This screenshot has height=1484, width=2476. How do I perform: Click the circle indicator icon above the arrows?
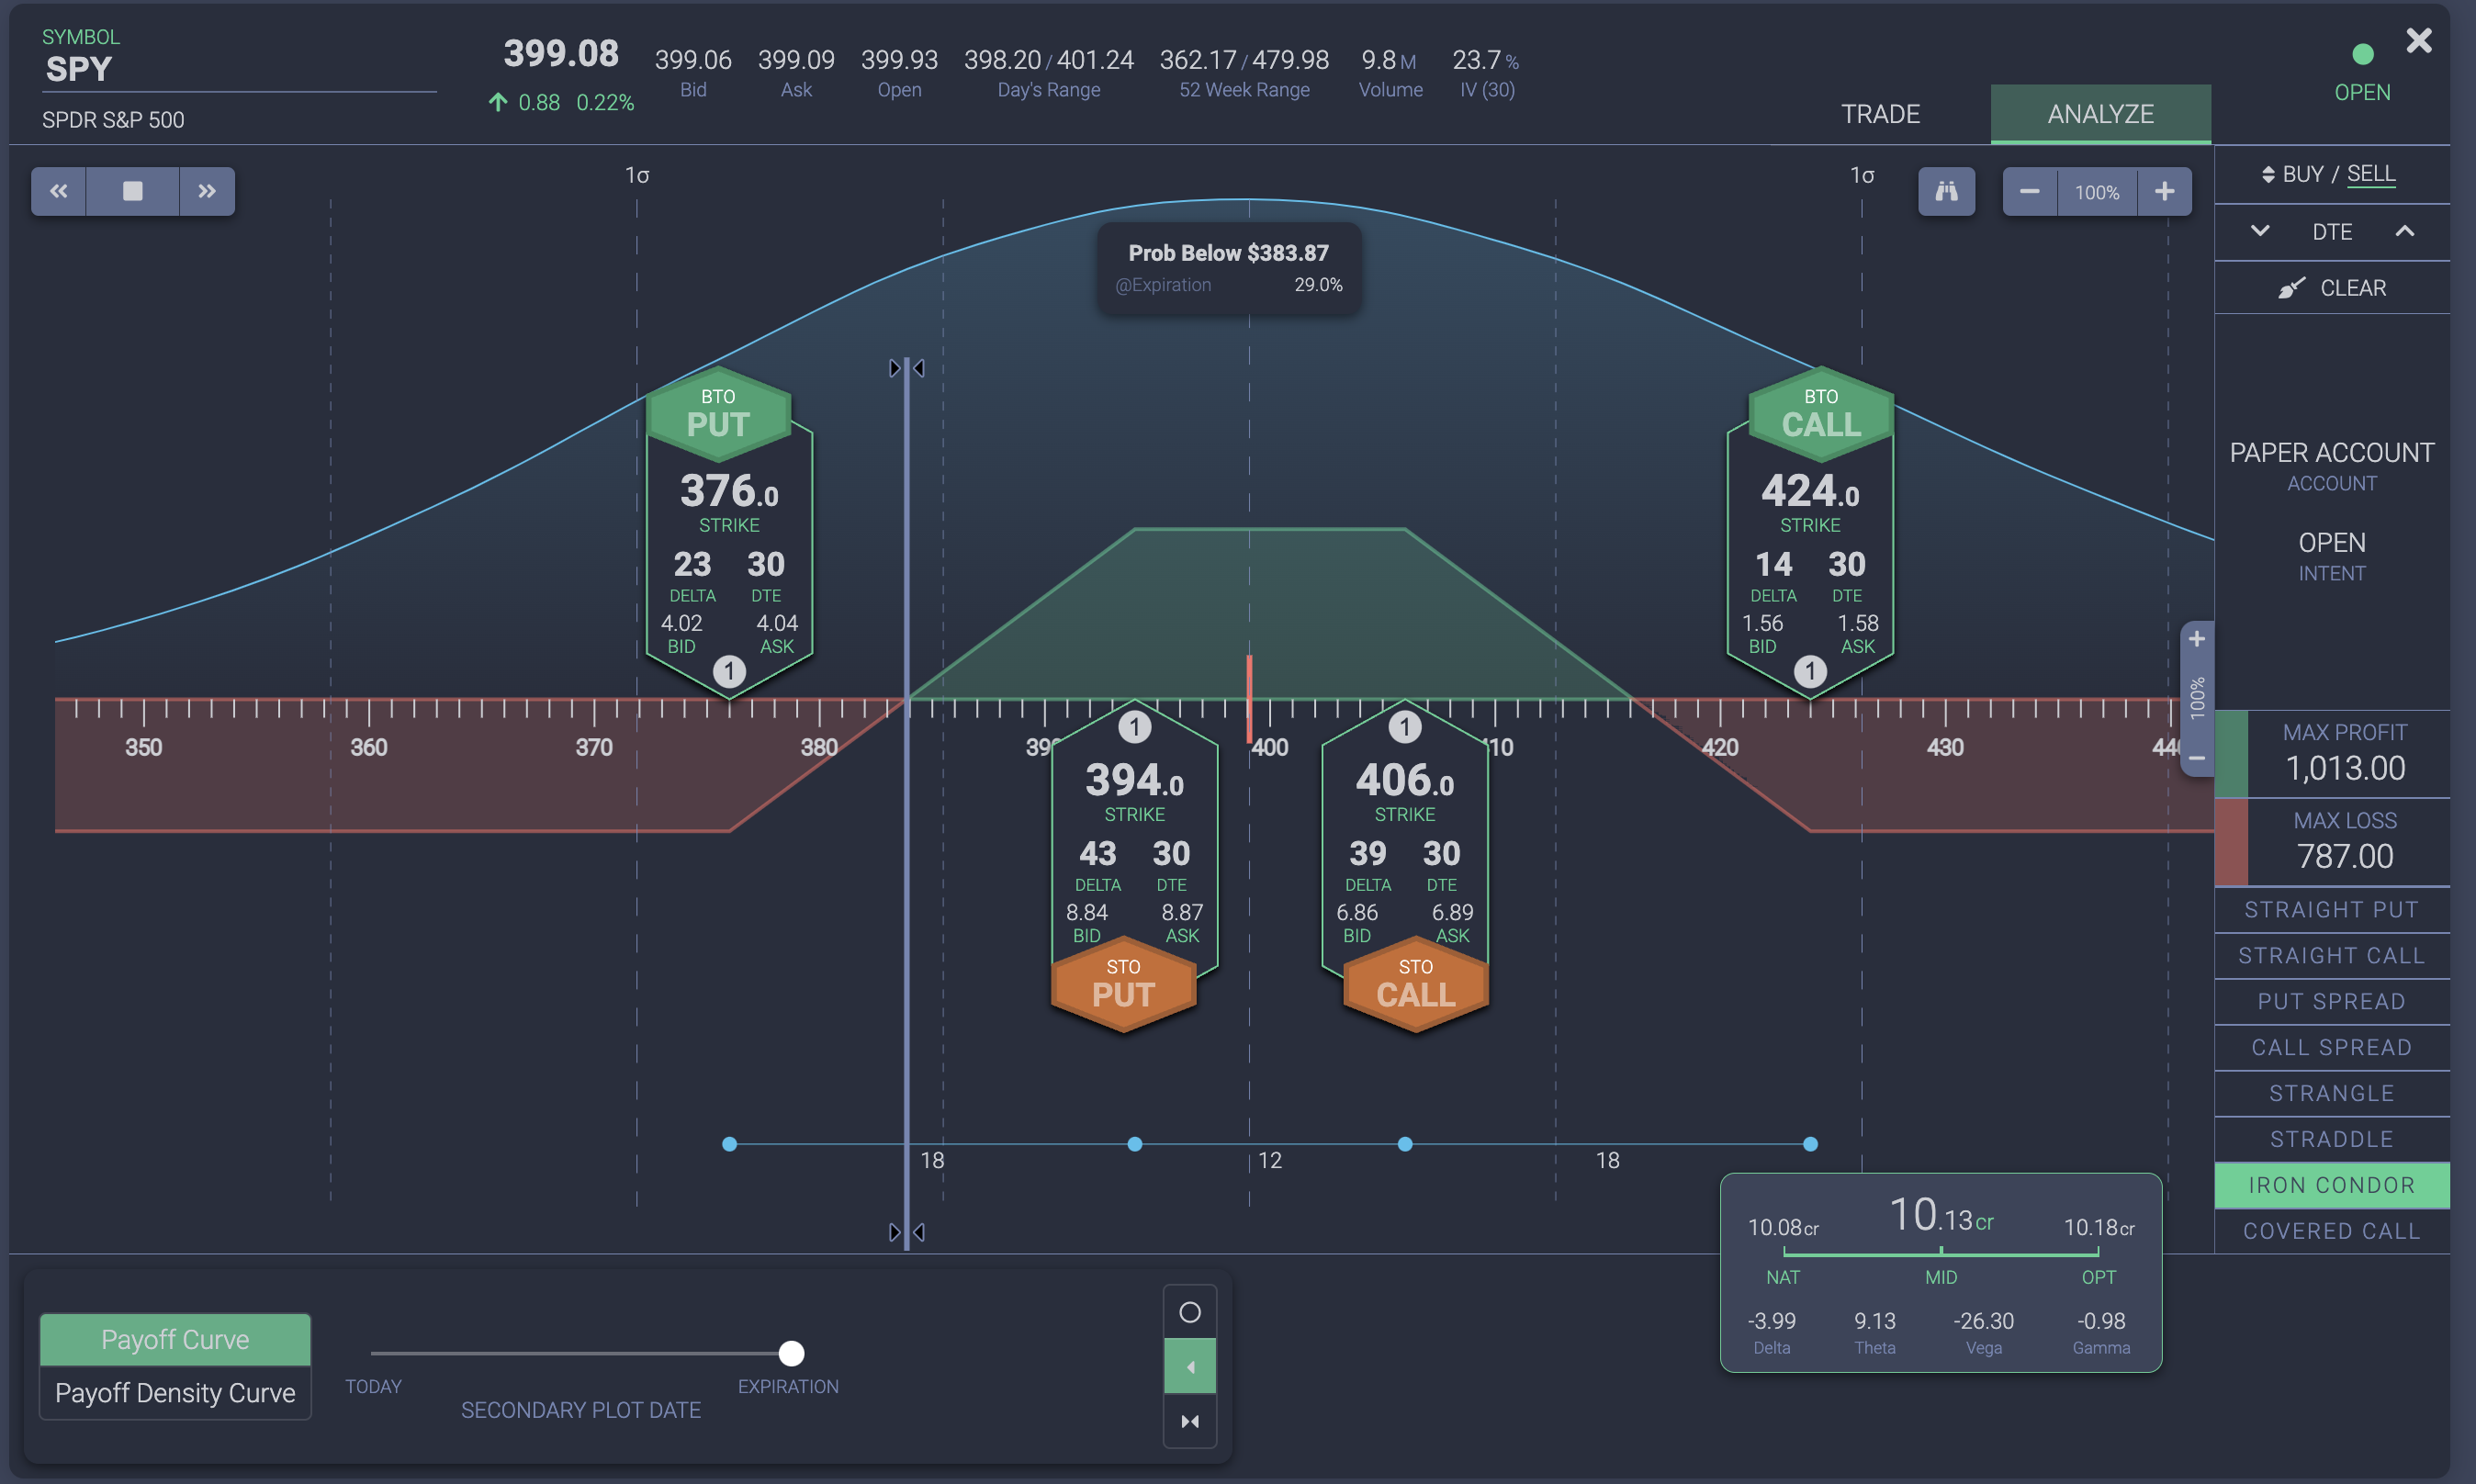click(x=1190, y=1311)
